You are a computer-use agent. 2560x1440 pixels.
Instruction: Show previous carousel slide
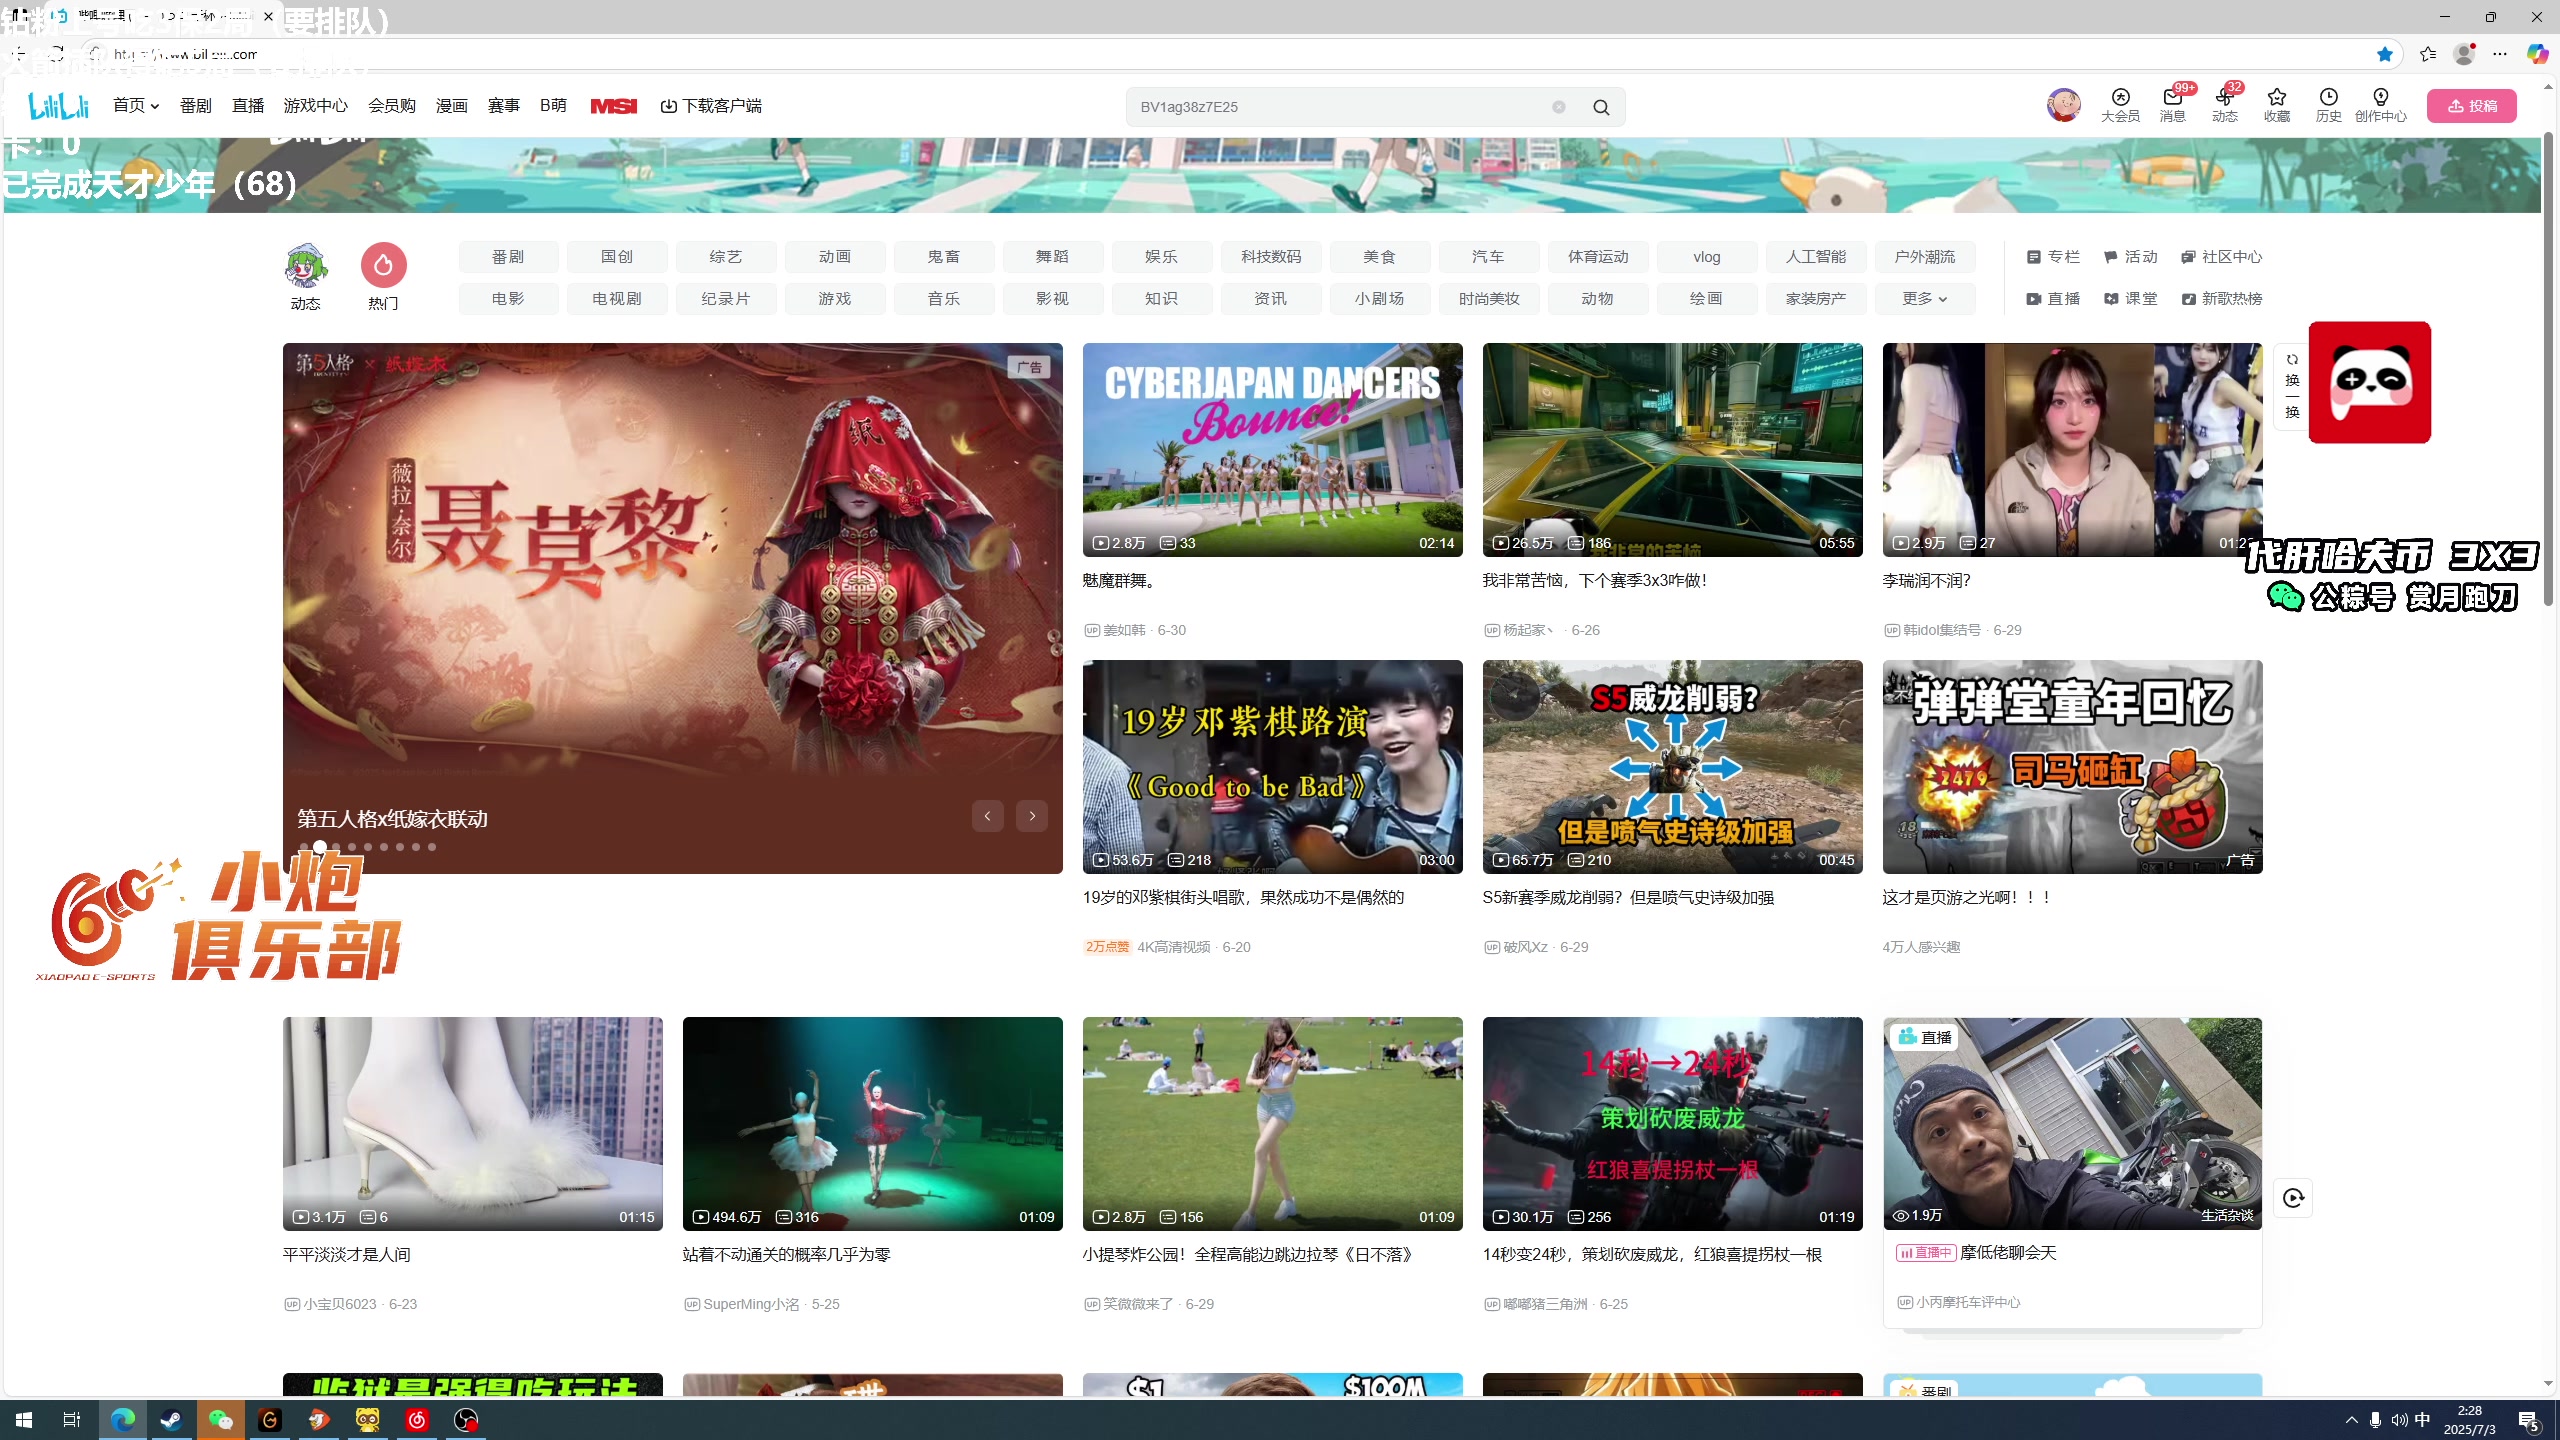click(x=987, y=816)
